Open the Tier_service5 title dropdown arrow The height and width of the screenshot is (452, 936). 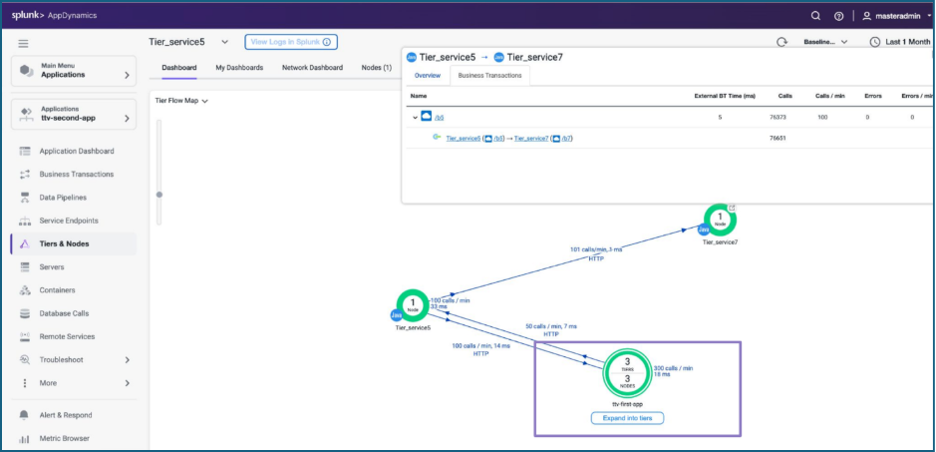pos(224,42)
